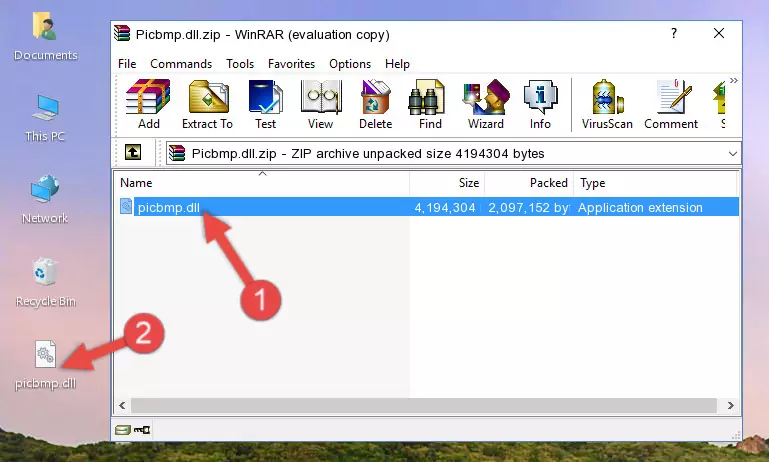Click the 4,194,304 size value
Screen dimensions: 769x462
pyautogui.click(x=445, y=207)
